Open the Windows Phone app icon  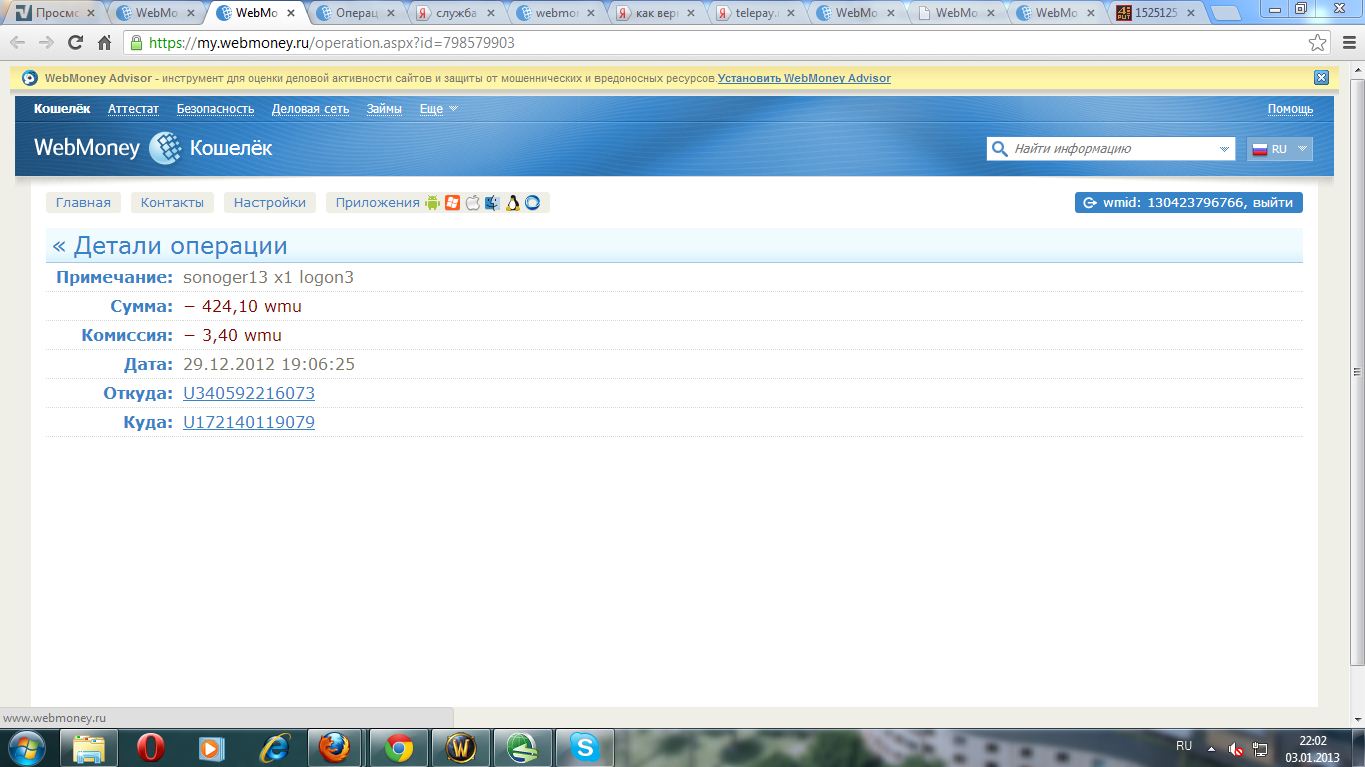pyautogui.click(x=452, y=203)
